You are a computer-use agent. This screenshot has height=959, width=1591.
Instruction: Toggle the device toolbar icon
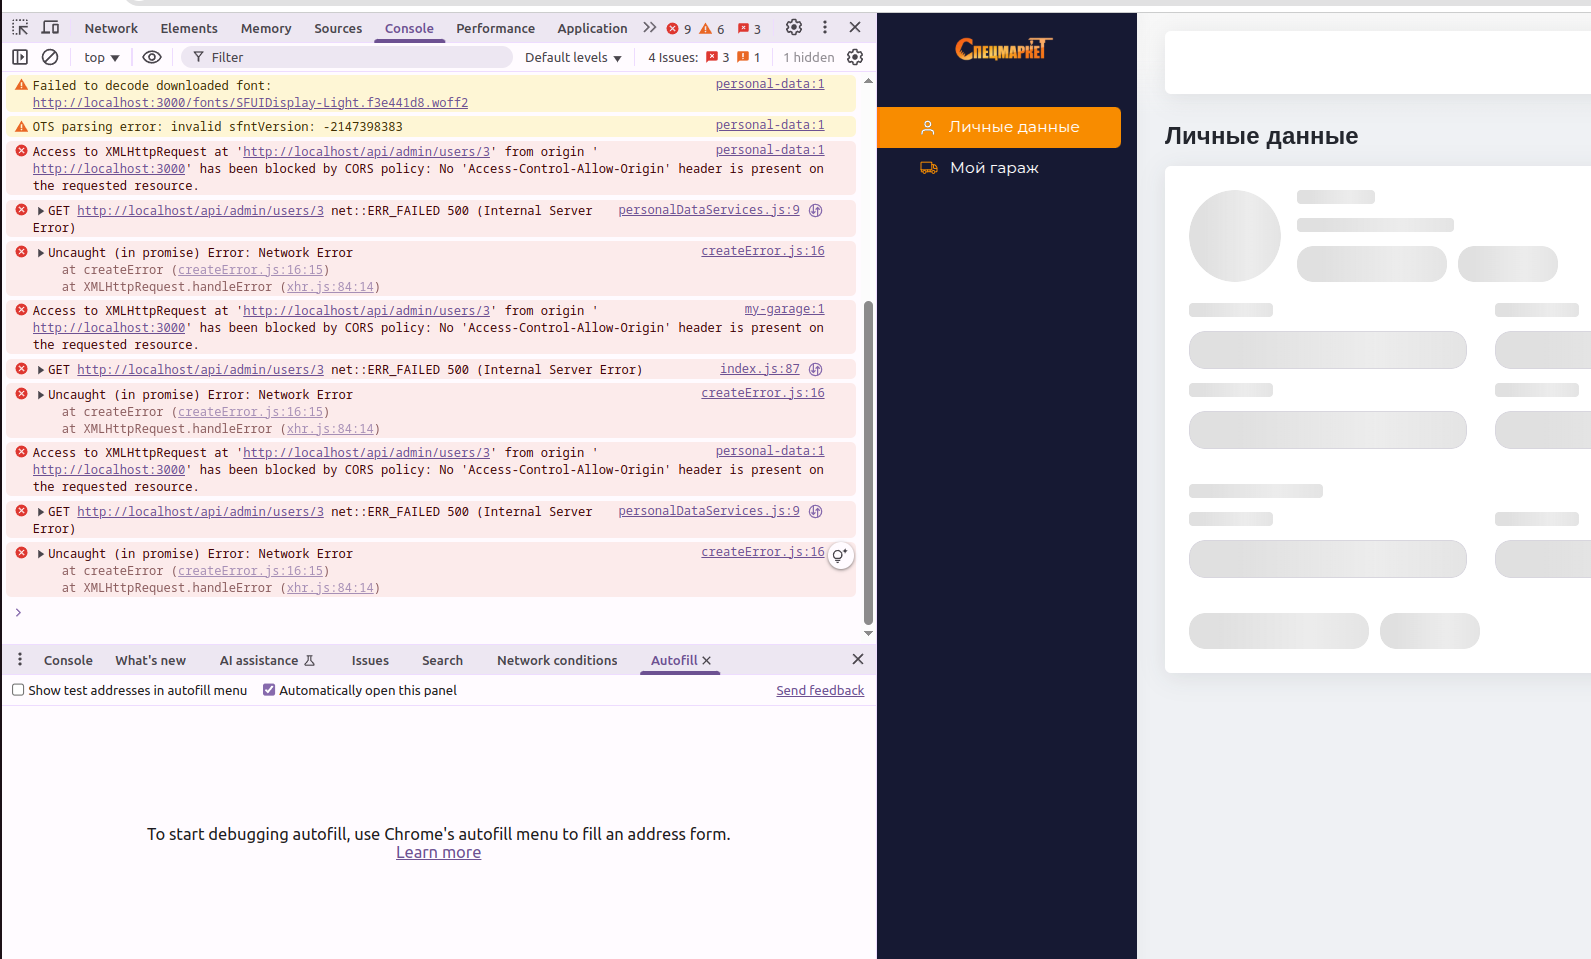(x=51, y=28)
